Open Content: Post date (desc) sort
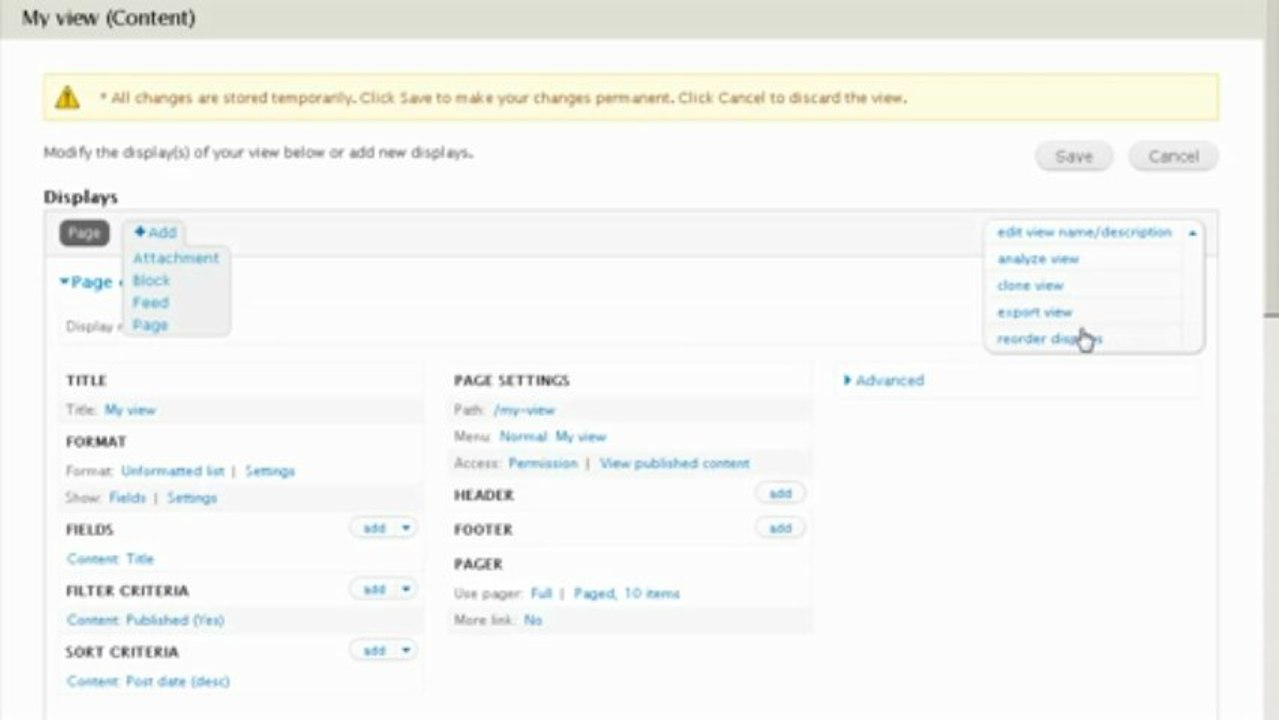Screen dimensions: 1279x720 (148, 682)
